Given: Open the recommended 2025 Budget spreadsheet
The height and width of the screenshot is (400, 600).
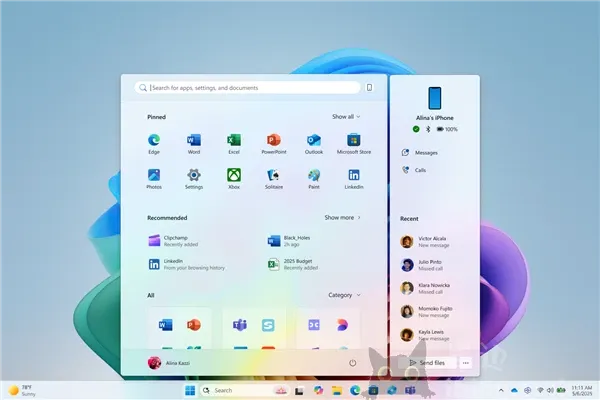Looking at the screenshot, I should click(x=293, y=264).
